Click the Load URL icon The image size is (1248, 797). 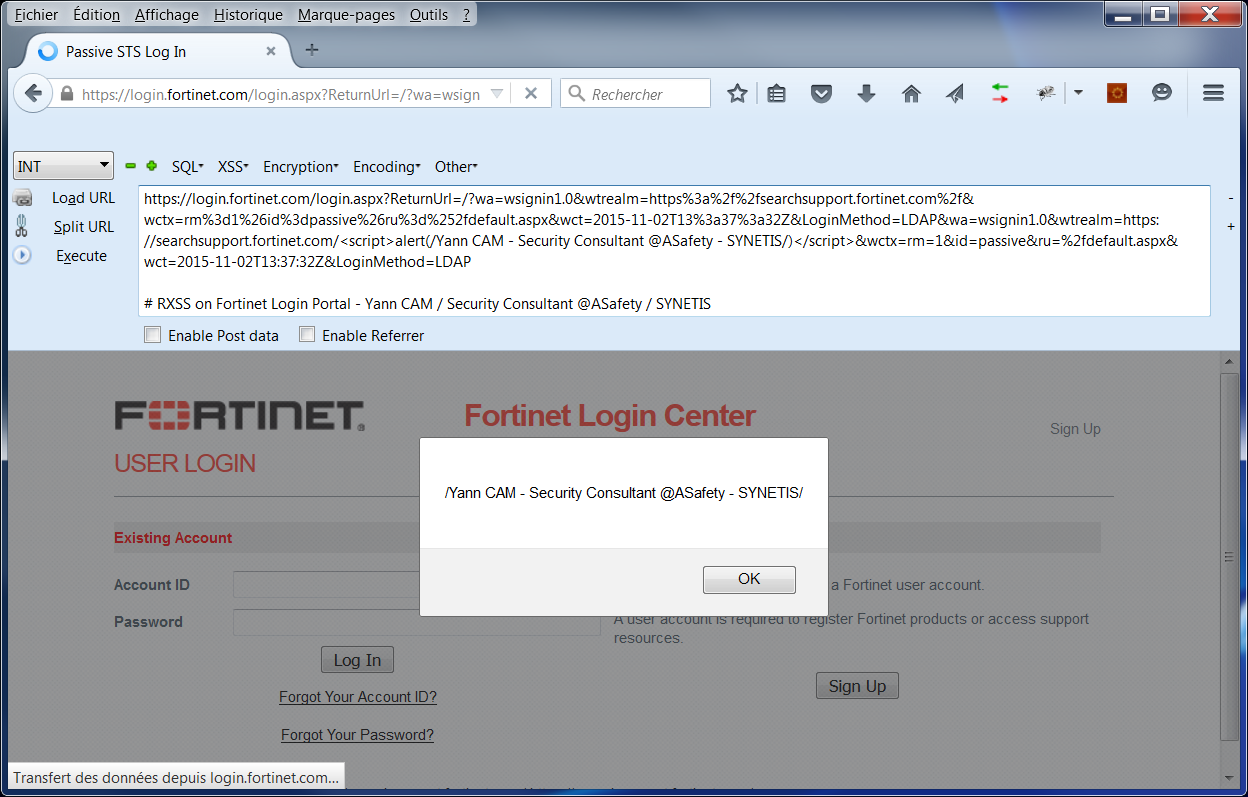23,198
